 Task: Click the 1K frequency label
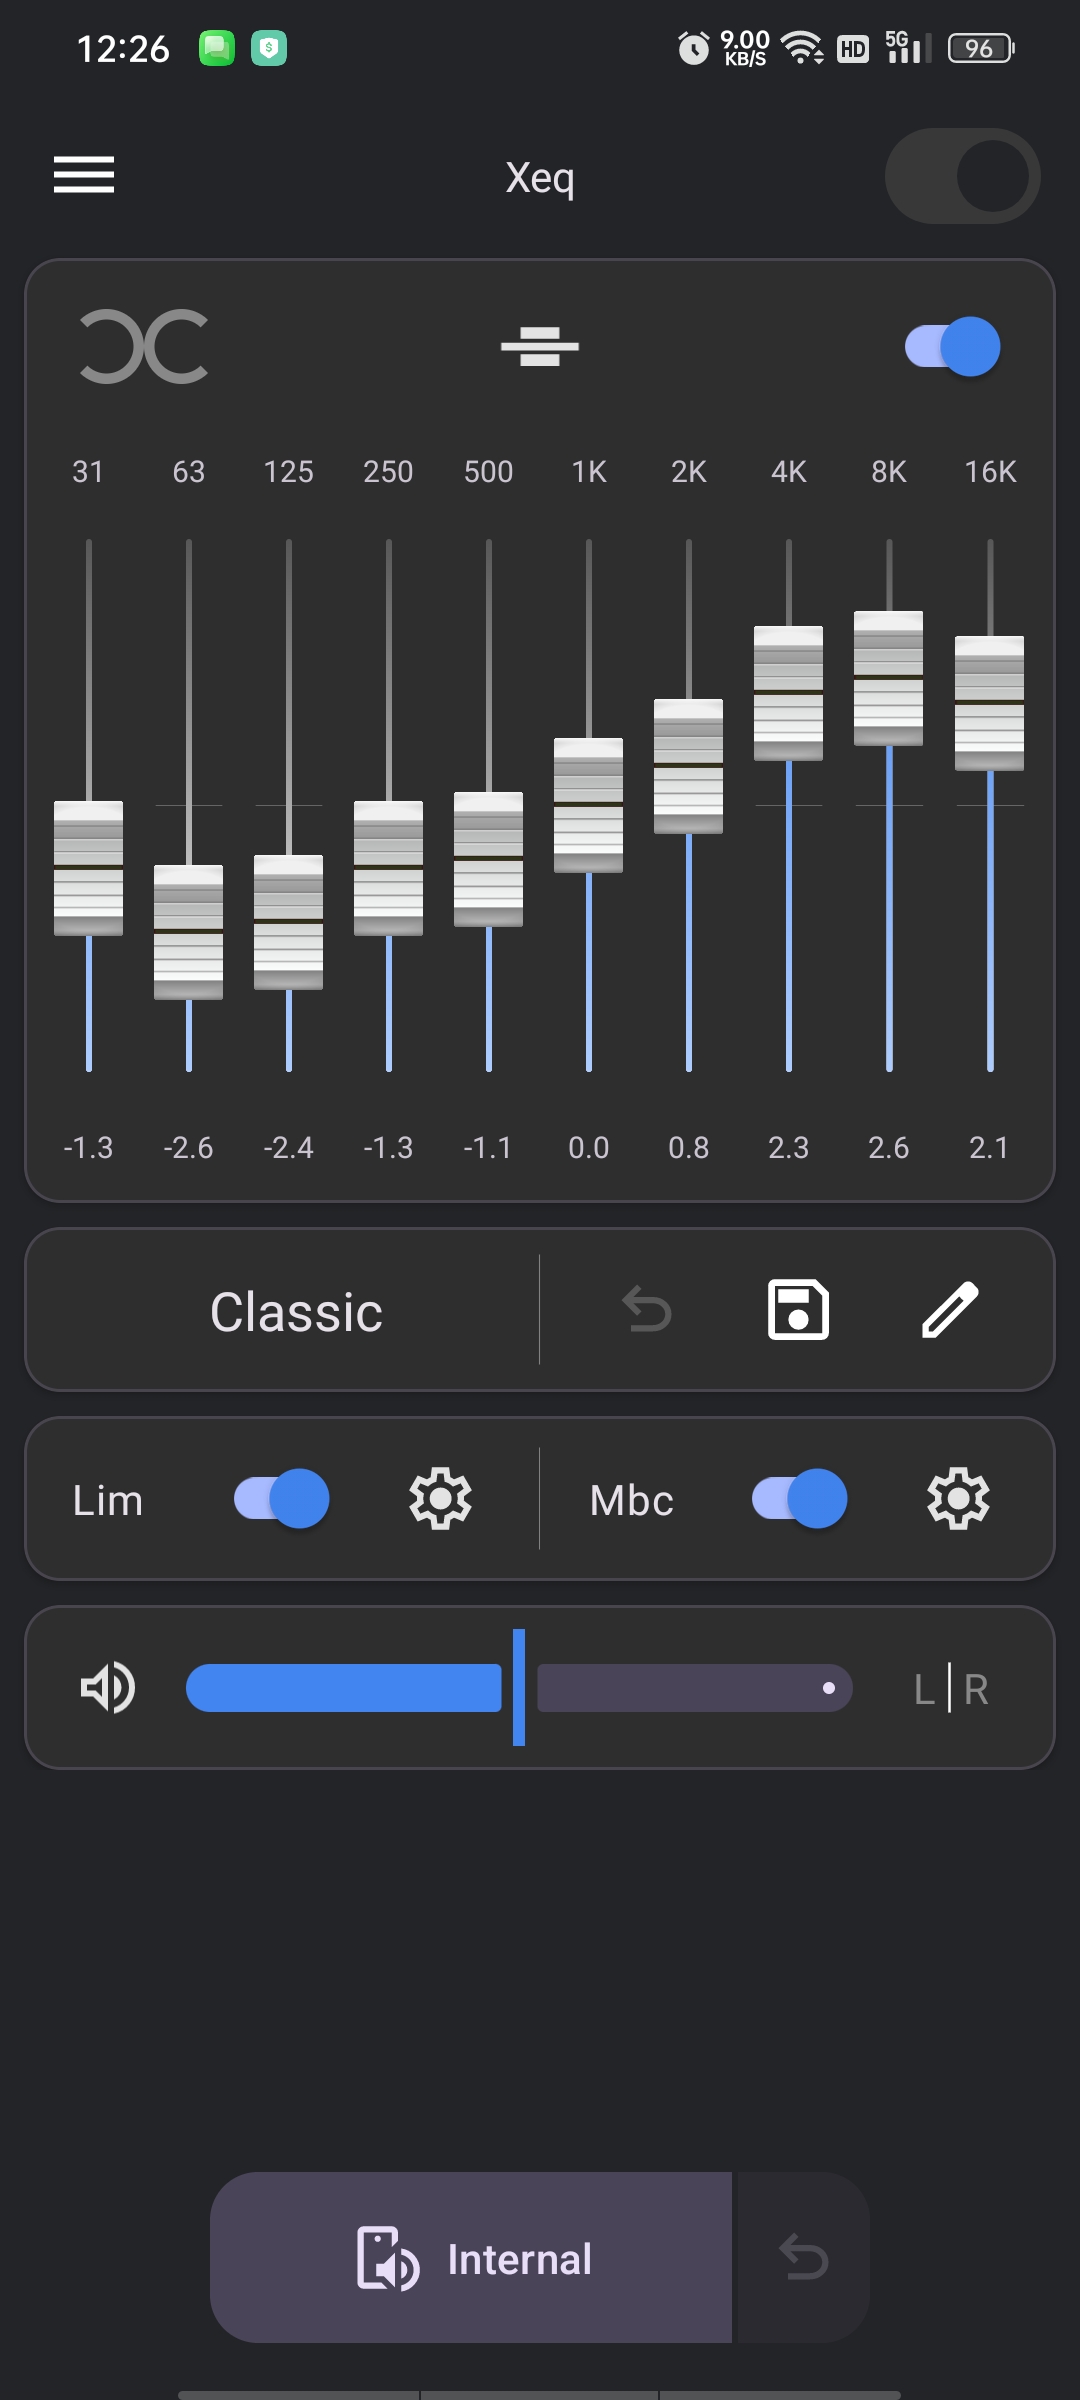pyautogui.click(x=589, y=472)
